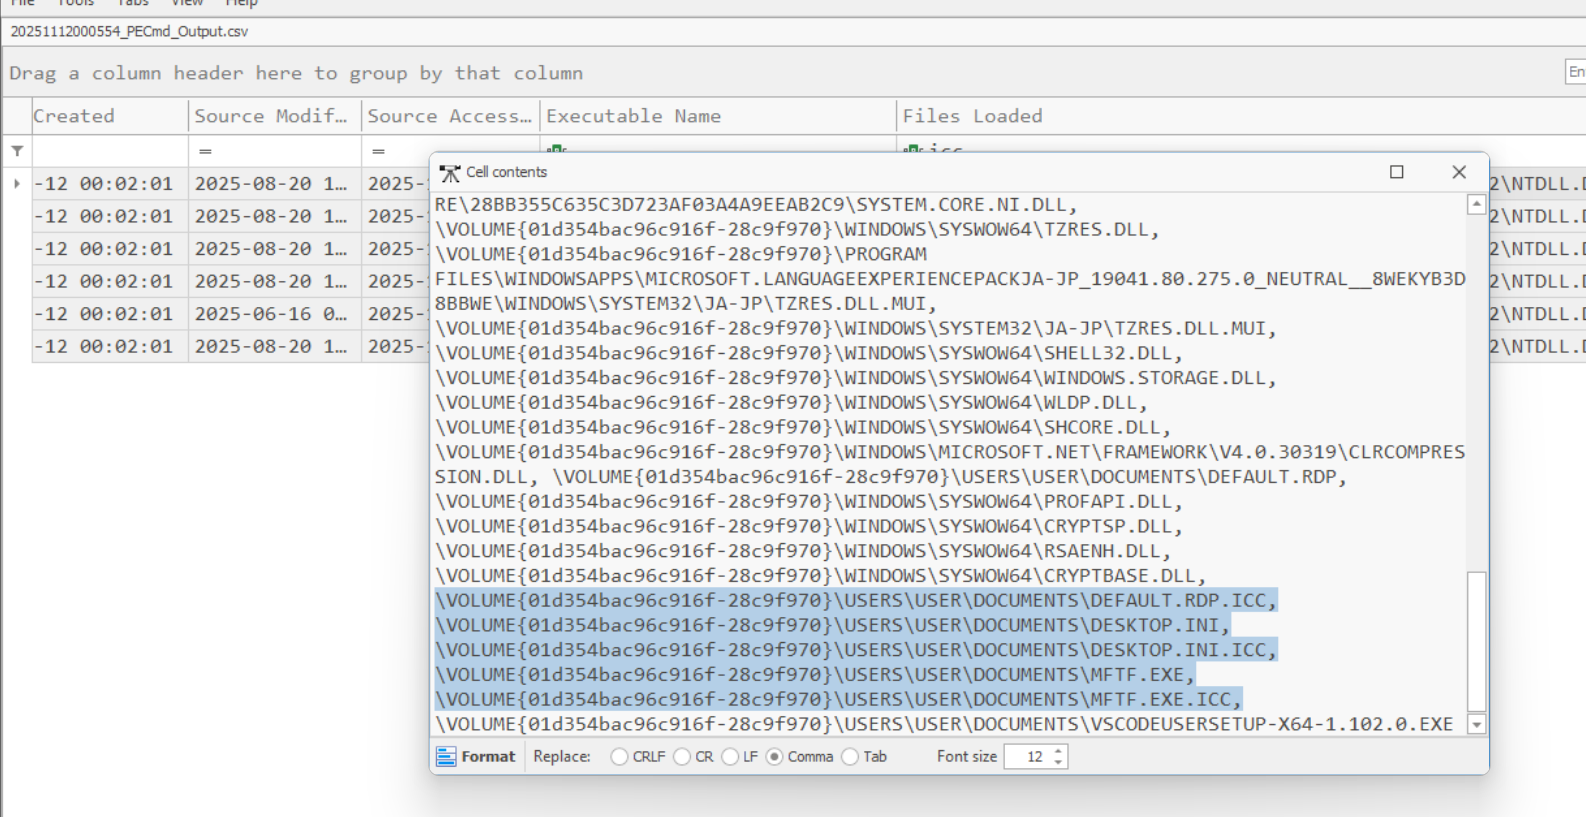Click the Cell contents telescope icon
Viewport: 1586px width, 817px height.
[x=450, y=173]
